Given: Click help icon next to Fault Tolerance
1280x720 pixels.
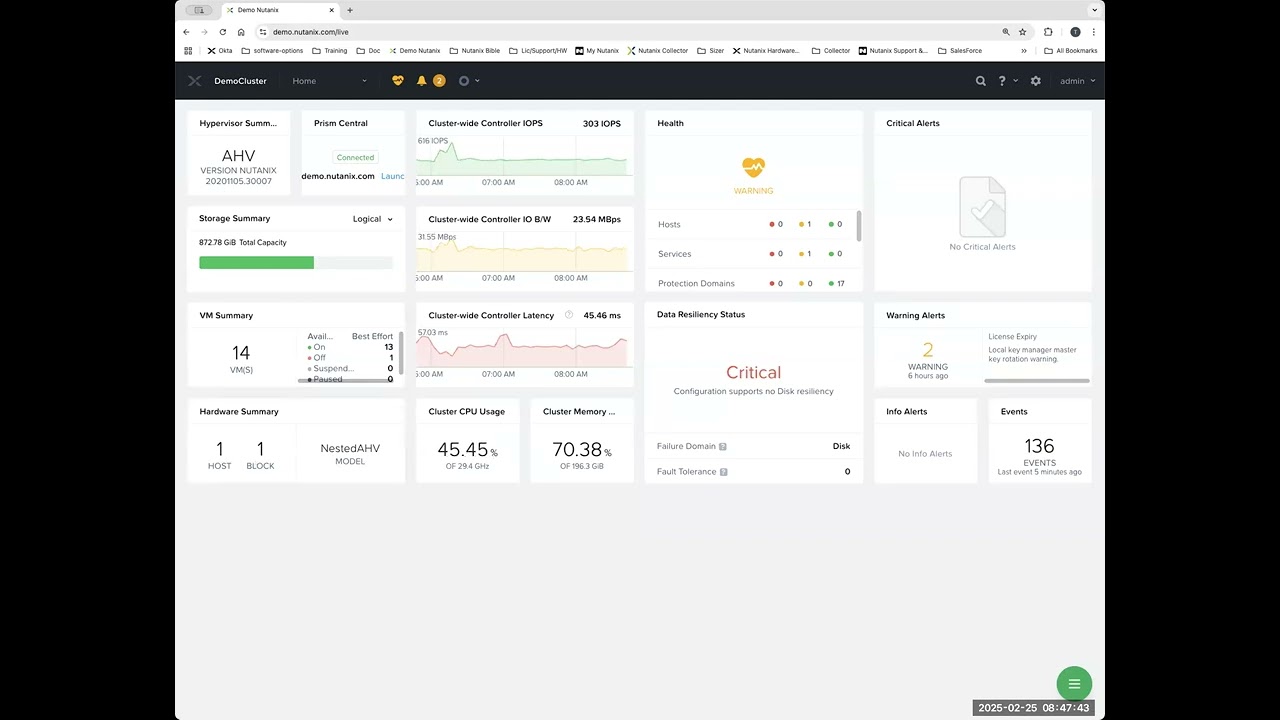Looking at the screenshot, I should coord(723,472).
